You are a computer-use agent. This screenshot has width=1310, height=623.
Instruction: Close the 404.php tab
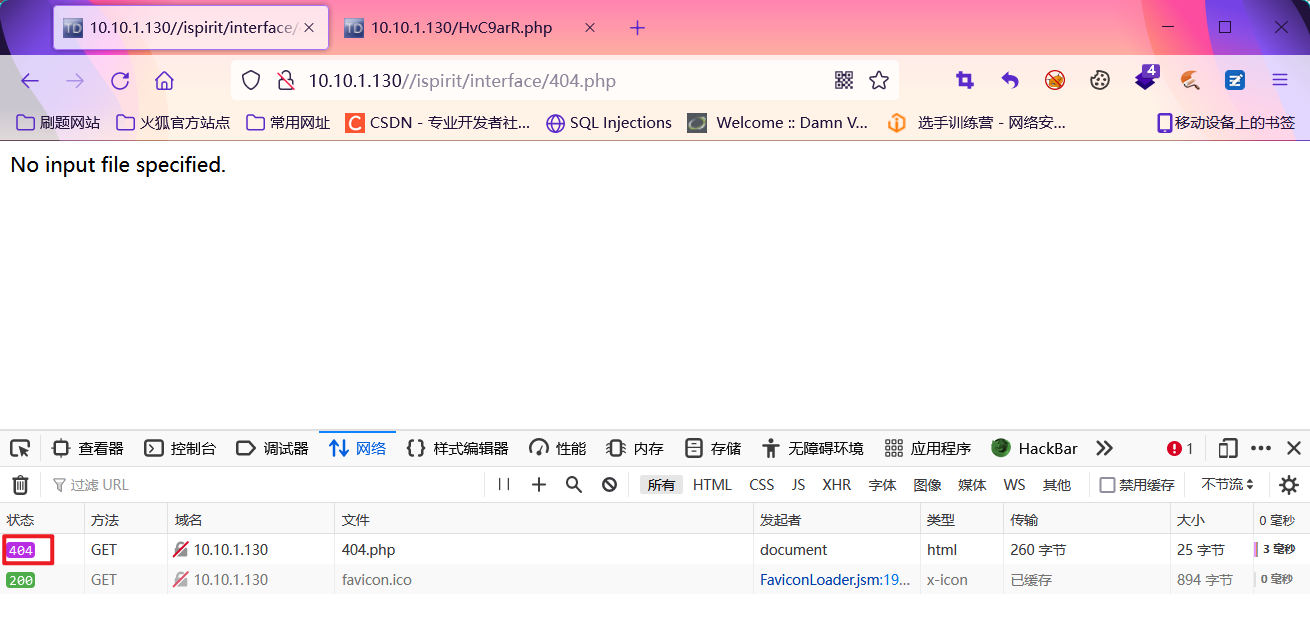[309, 28]
